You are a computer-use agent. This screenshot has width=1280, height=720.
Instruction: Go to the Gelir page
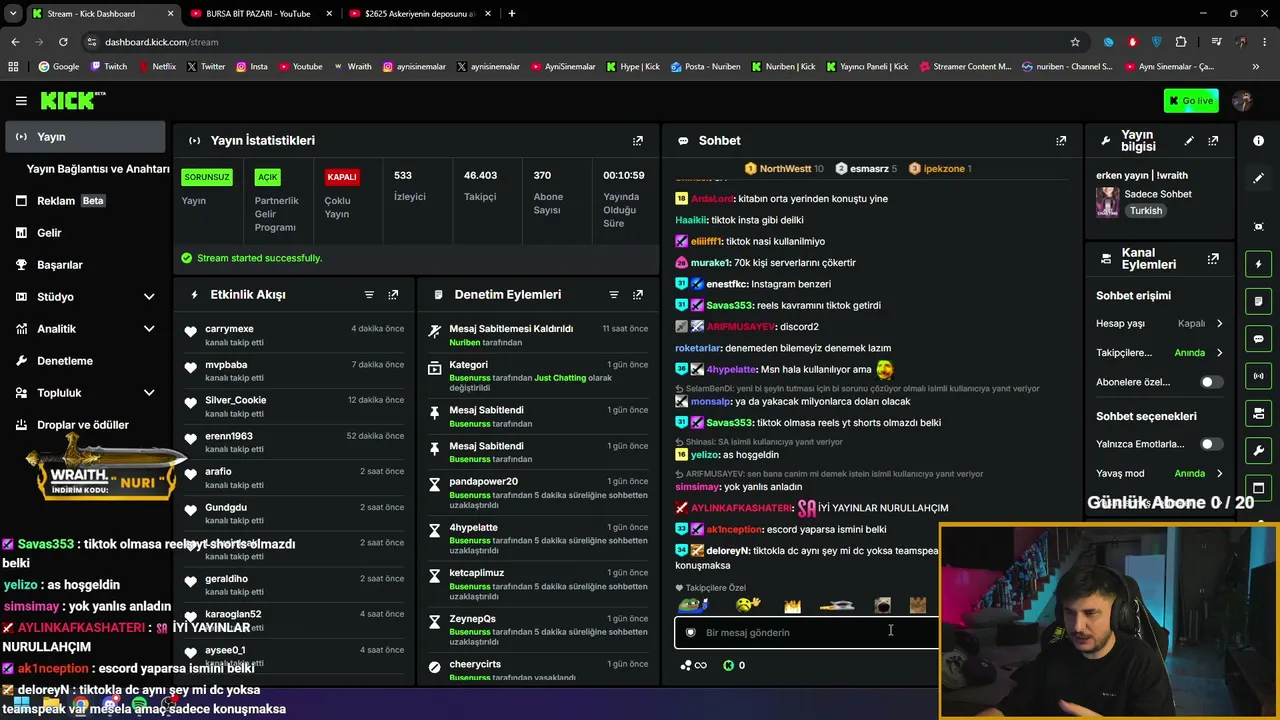click(x=85, y=233)
